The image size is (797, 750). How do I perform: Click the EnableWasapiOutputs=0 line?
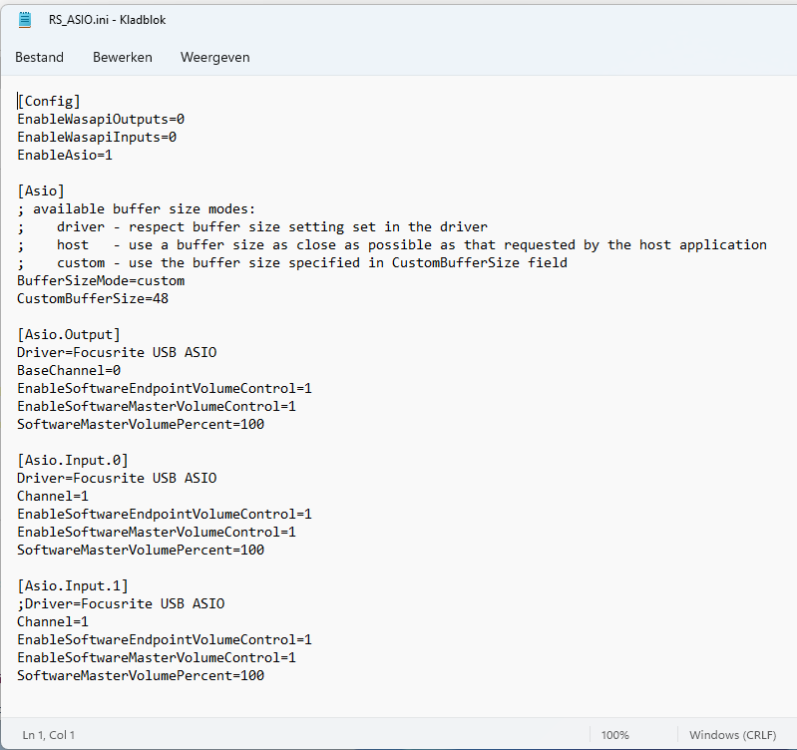pos(100,119)
